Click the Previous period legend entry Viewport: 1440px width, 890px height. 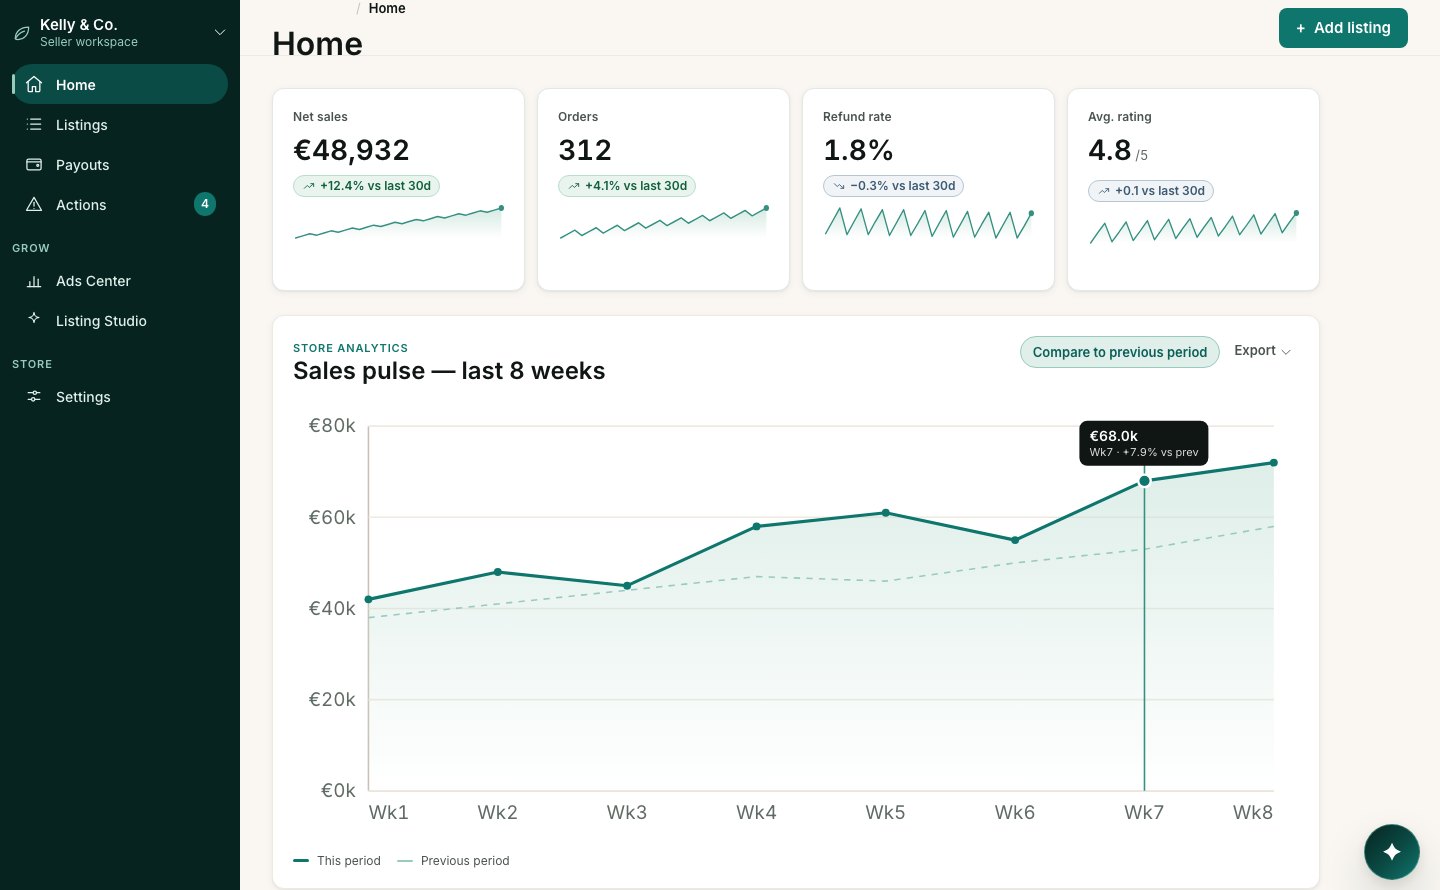[x=453, y=861]
